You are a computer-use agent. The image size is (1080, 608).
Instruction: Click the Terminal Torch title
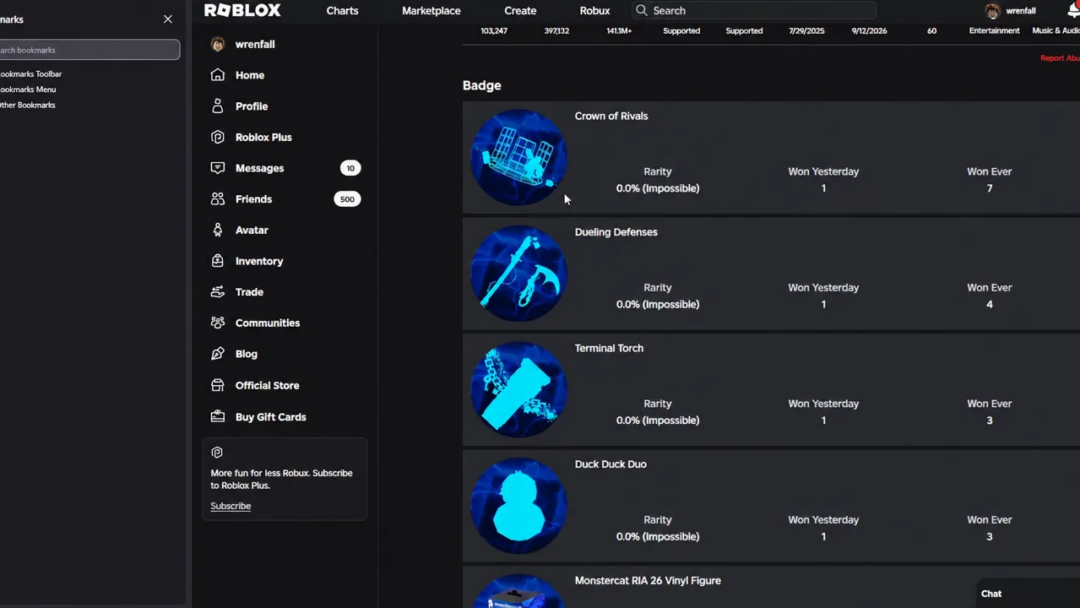point(609,348)
